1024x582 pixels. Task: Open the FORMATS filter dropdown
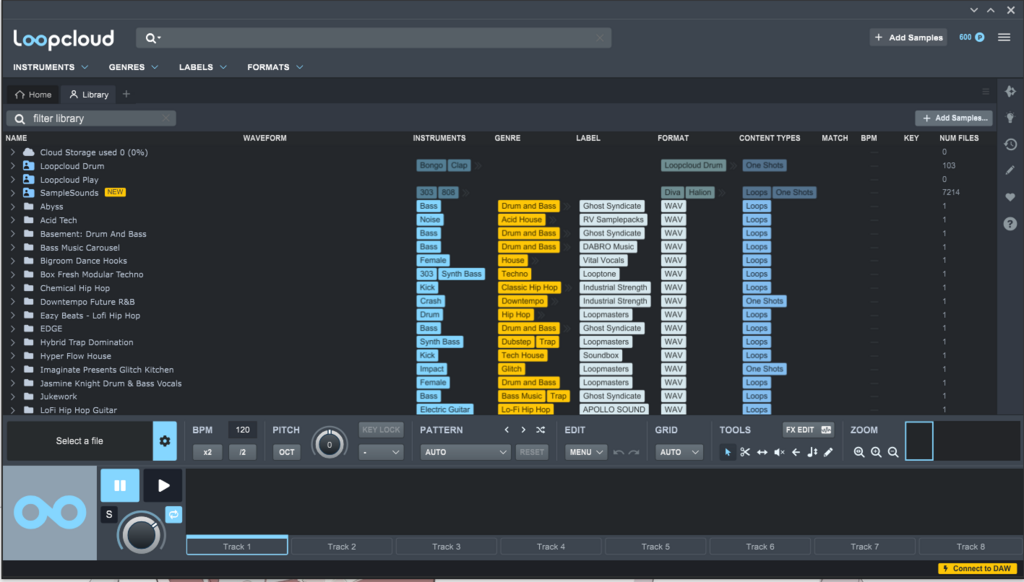click(x=275, y=67)
